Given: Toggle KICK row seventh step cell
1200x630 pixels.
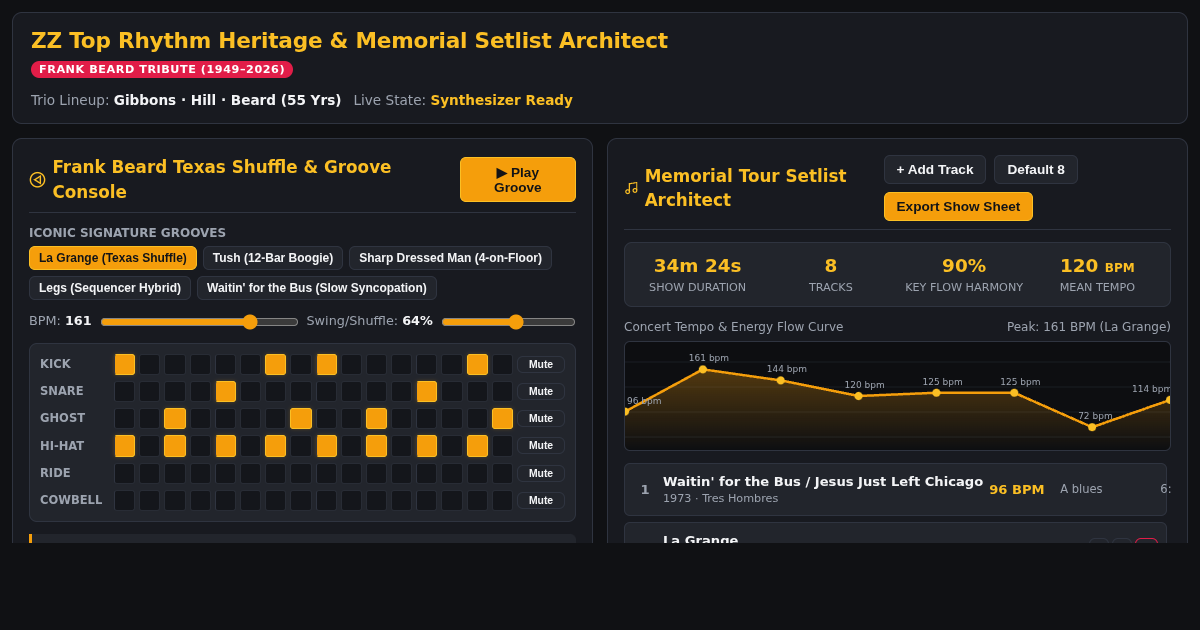Looking at the screenshot, I should point(276,364).
